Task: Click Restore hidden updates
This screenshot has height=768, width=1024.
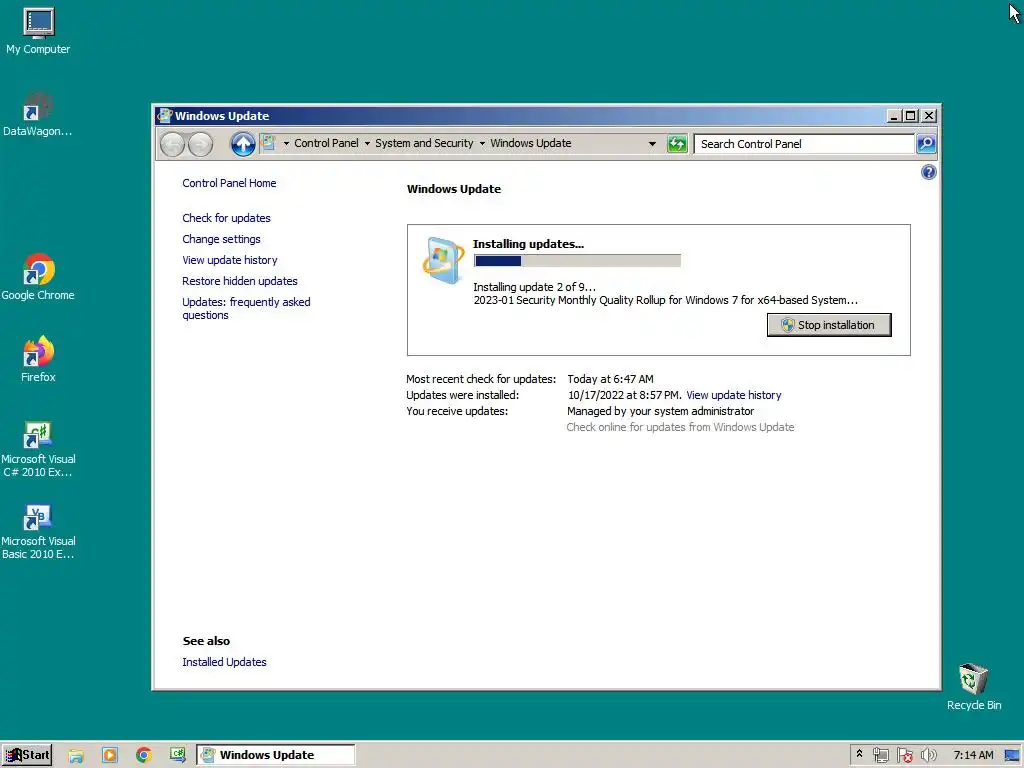Action: tap(240, 281)
